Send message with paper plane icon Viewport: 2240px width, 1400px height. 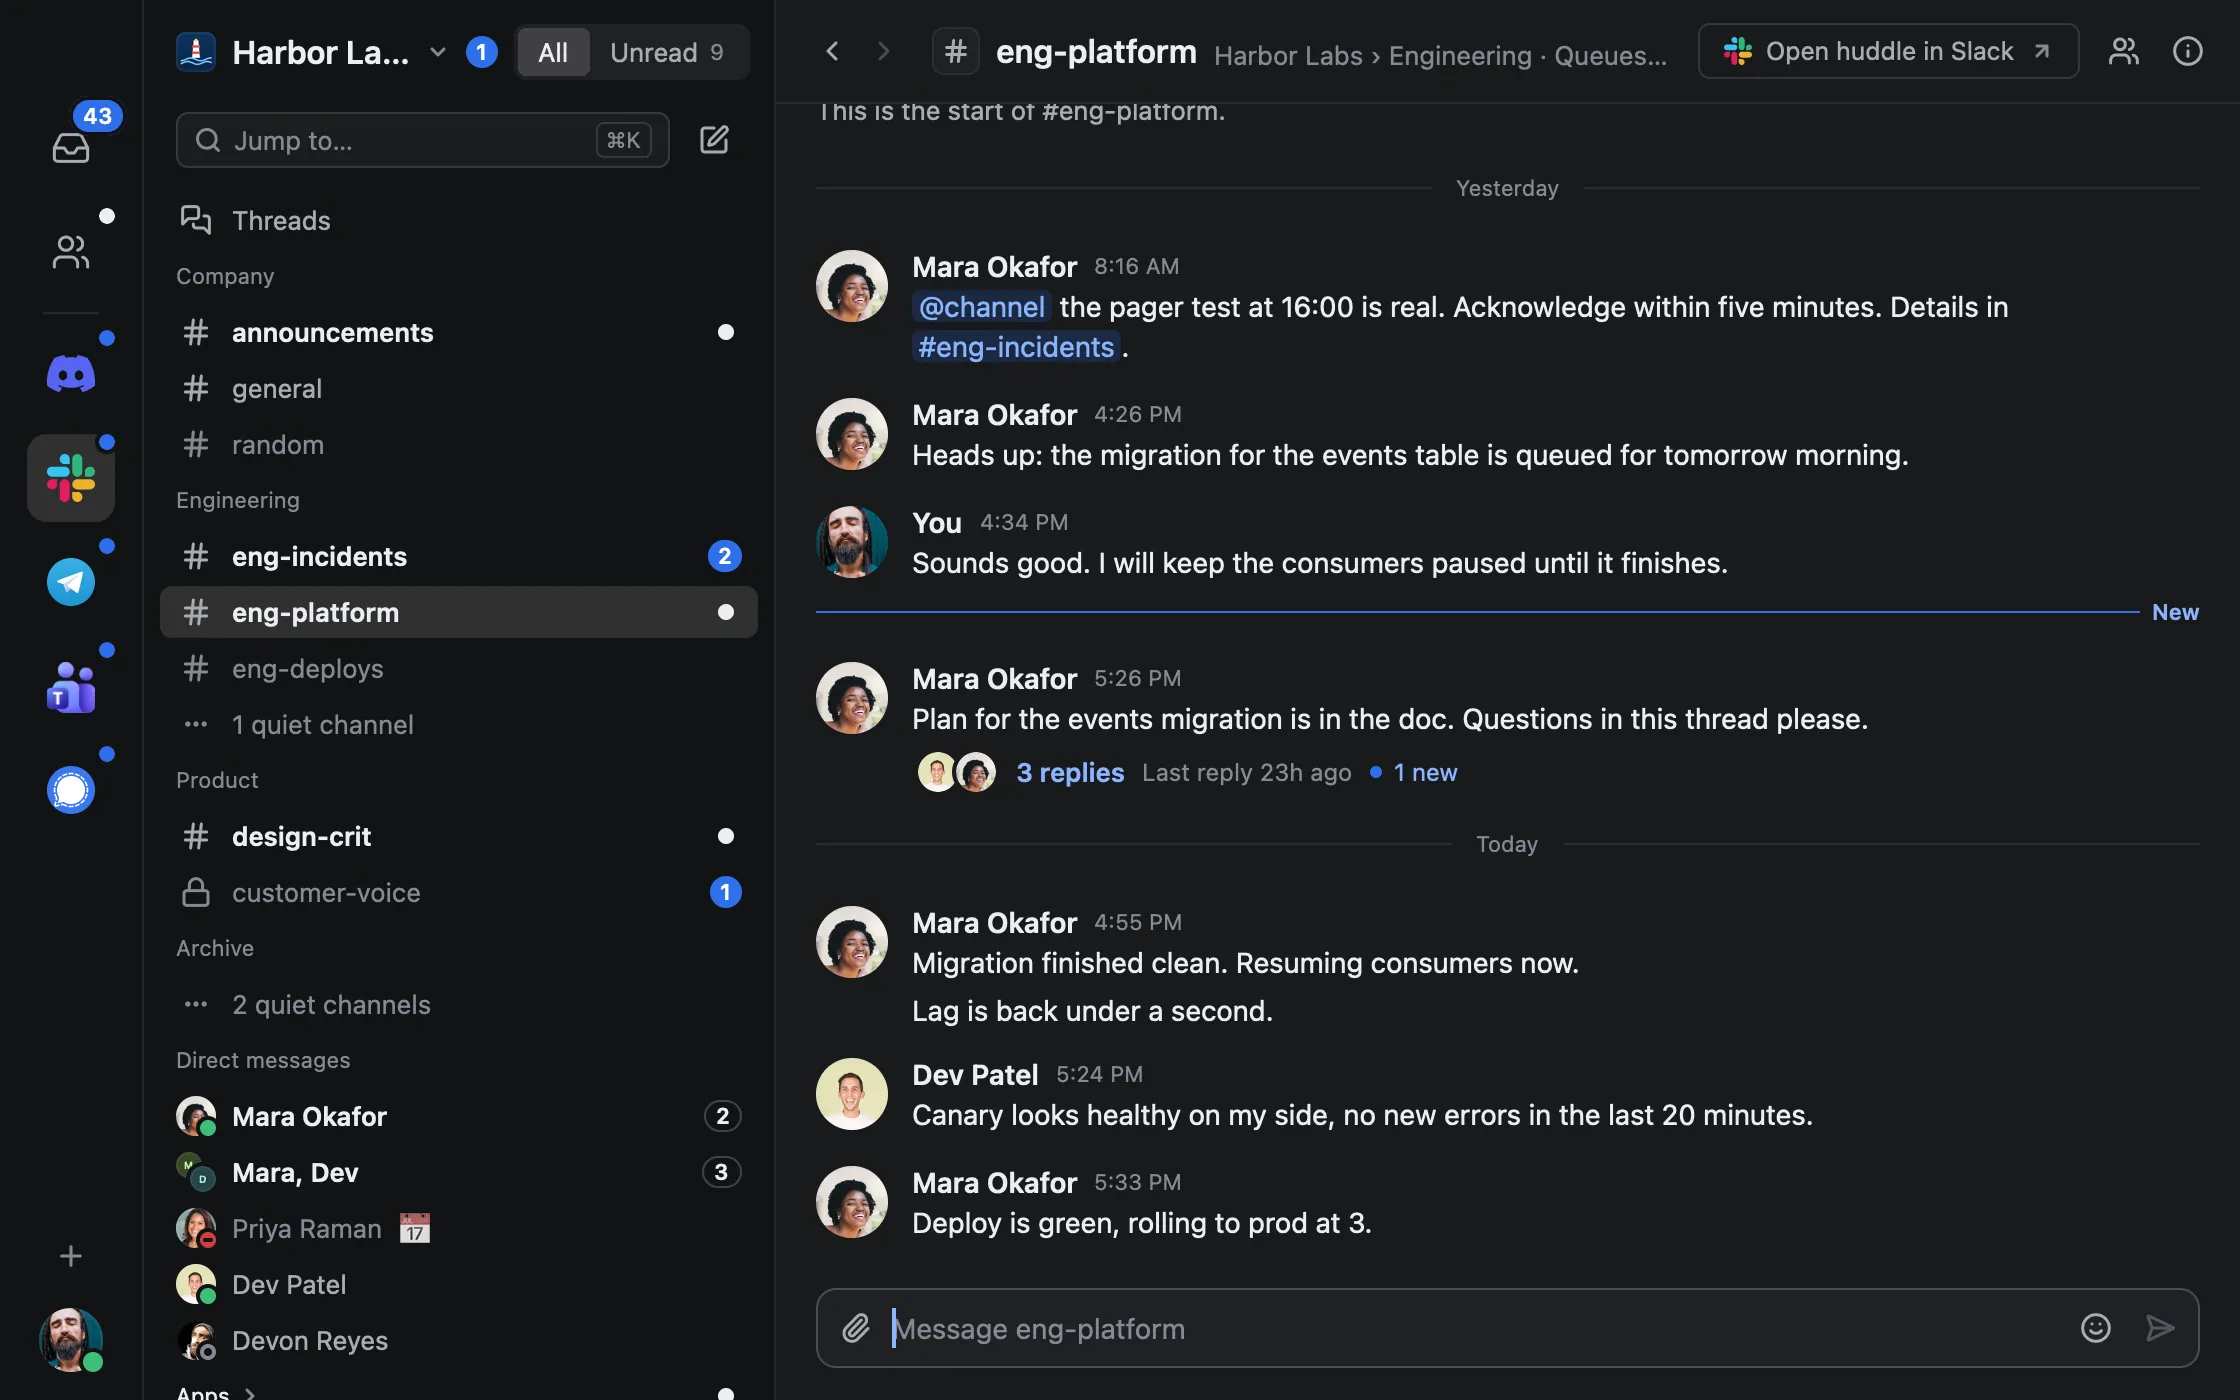2160,1328
